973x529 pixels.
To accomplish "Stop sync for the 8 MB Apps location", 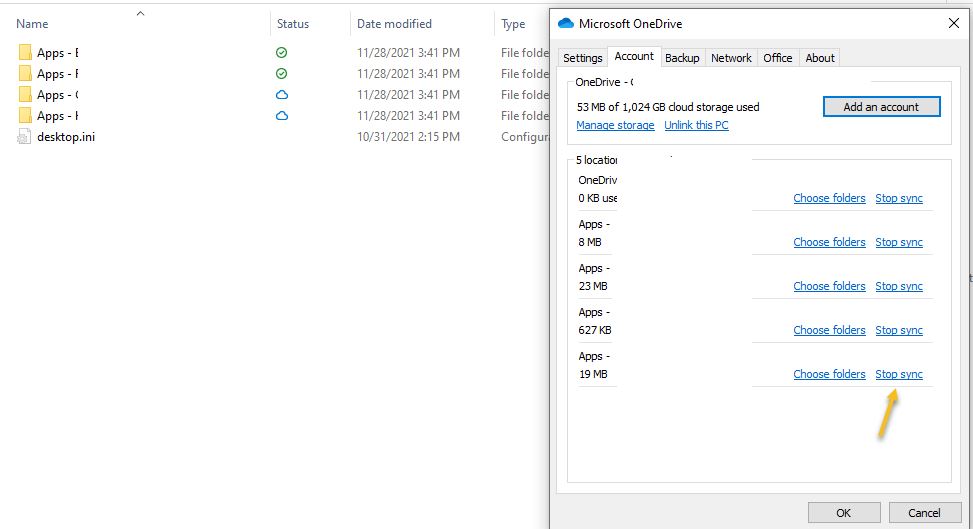I will pos(899,242).
